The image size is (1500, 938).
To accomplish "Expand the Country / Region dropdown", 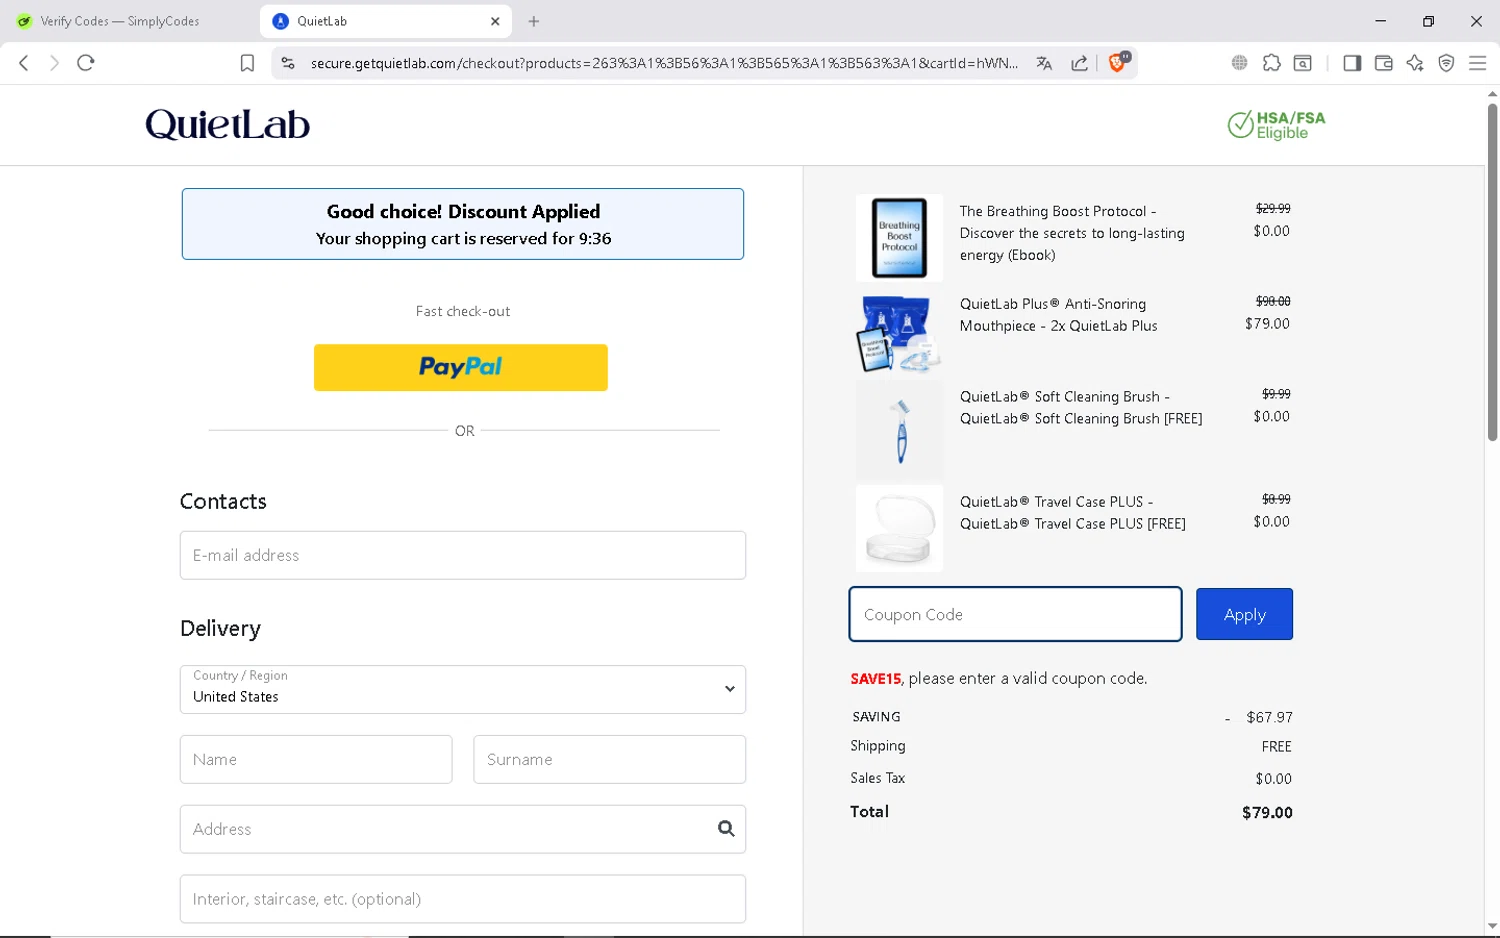I will (463, 689).
